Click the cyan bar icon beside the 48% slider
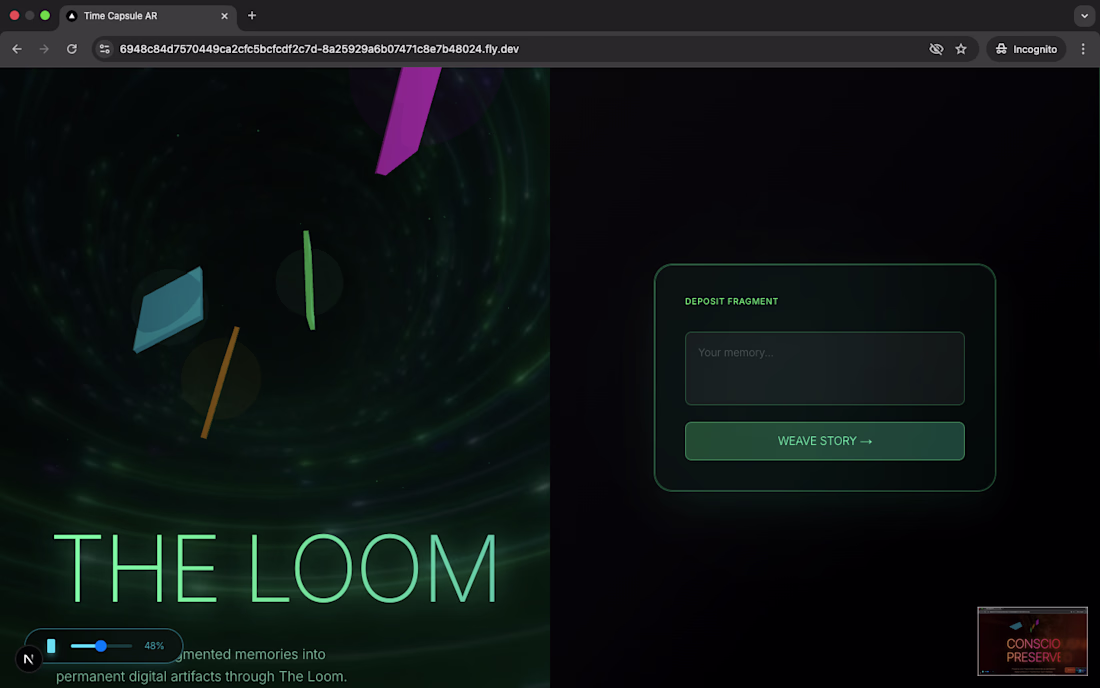Image resolution: width=1100 pixels, height=688 pixels. coord(51,646)
